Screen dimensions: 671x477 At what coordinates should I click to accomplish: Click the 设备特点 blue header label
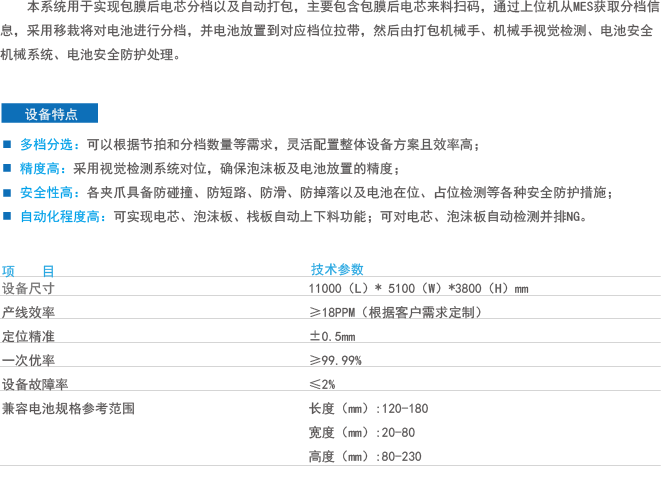click(x=50, y=114)
